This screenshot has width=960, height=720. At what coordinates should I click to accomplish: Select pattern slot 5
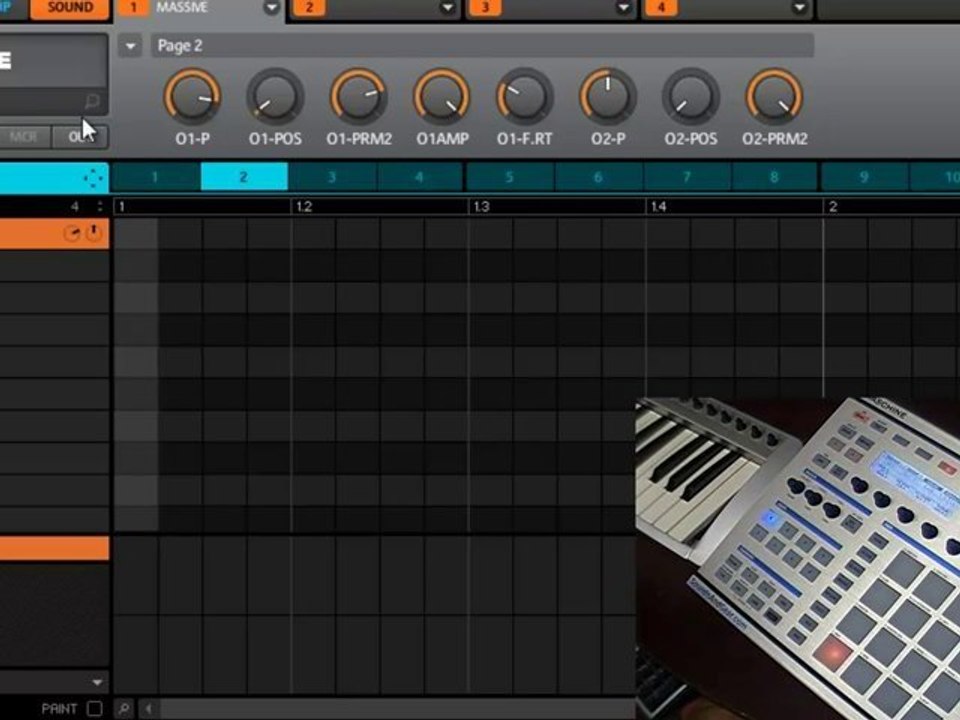pos(509,178)
